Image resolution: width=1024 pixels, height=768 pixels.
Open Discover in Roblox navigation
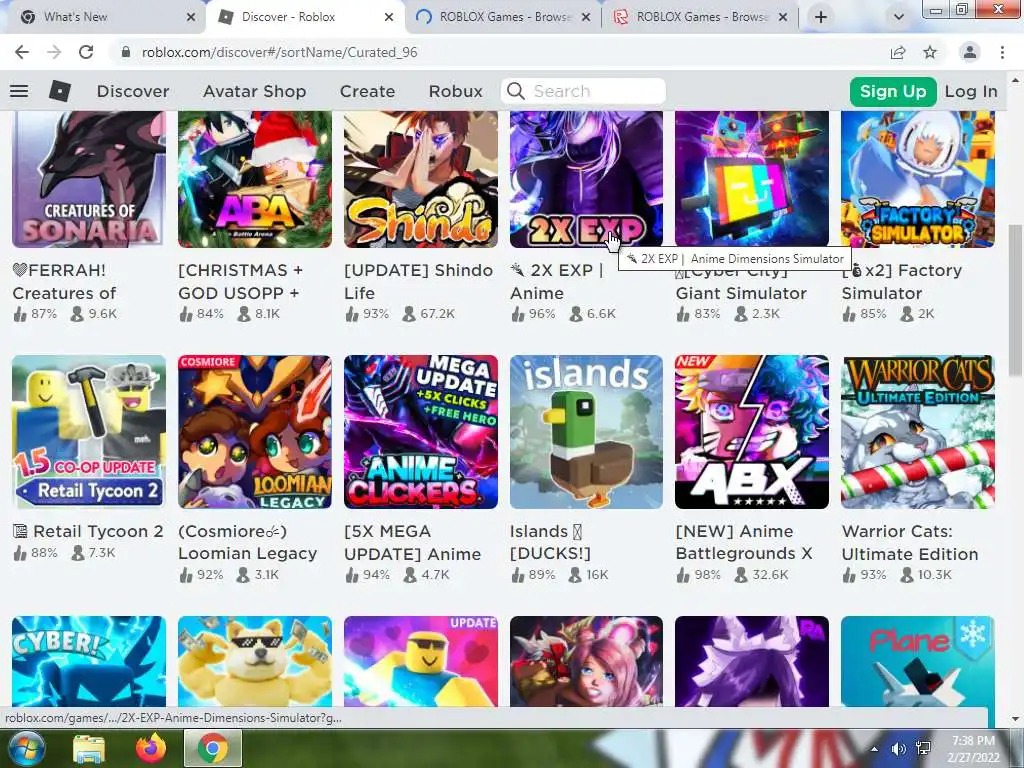(133, 91)
